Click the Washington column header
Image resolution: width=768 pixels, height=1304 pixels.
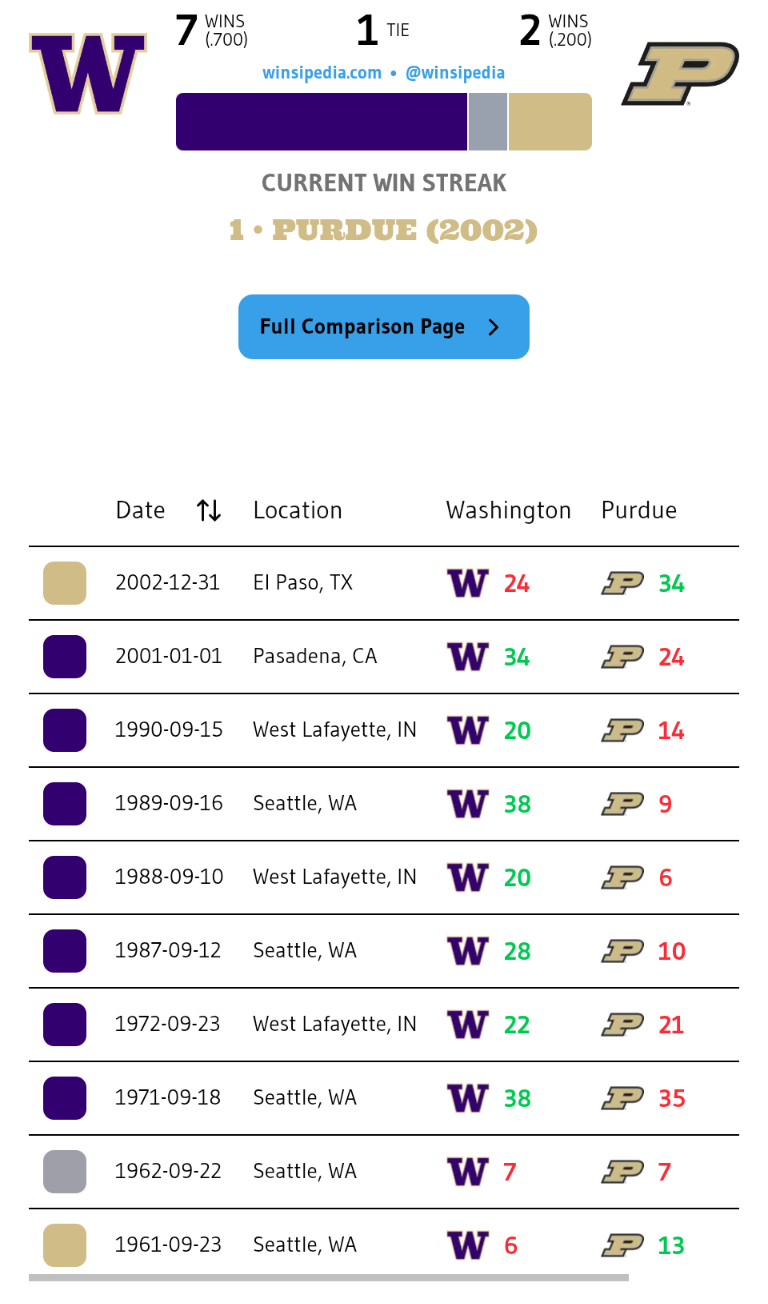pyautogui.click(x=508, y=510)
